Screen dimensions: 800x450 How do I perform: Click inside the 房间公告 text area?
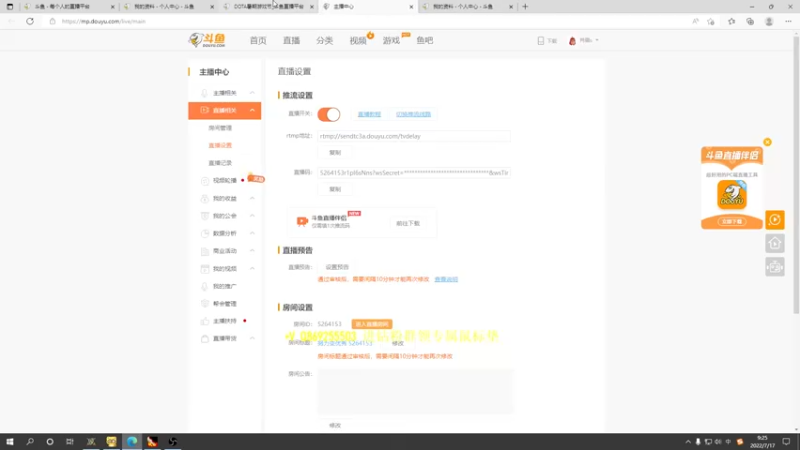pyautogui.click(x=415, y=391)
